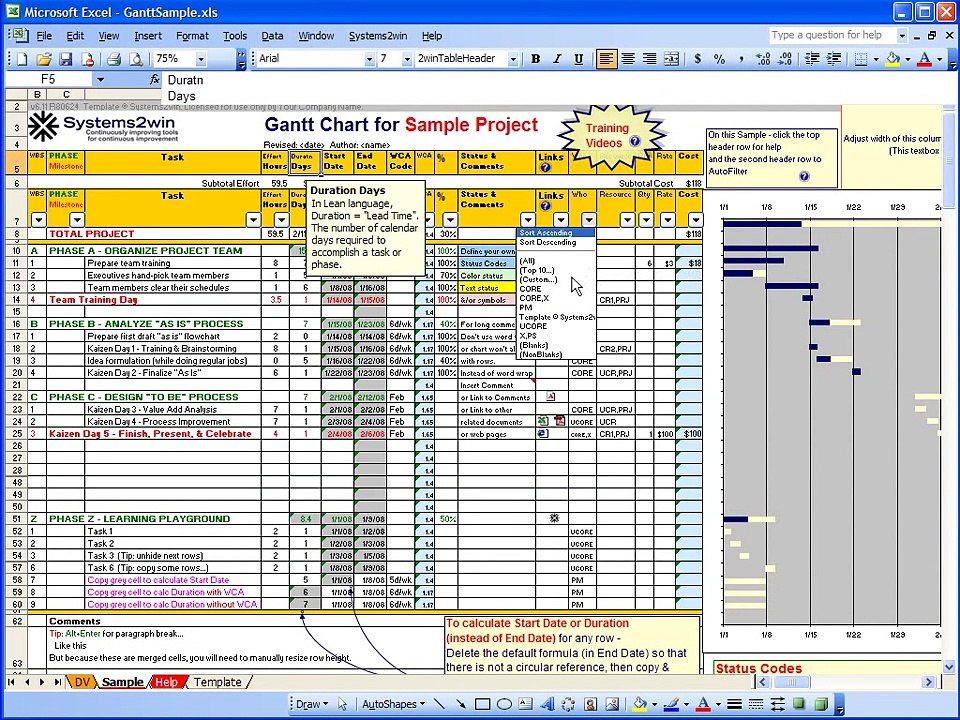Switch to the DV sheet tab
The height and width of the screenshot is (720, 960).
click(x=81, y=682)
